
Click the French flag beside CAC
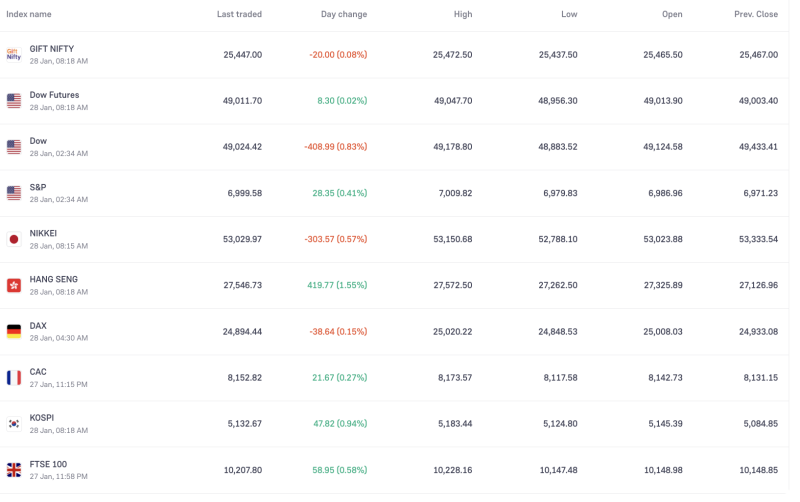point(14,378)
